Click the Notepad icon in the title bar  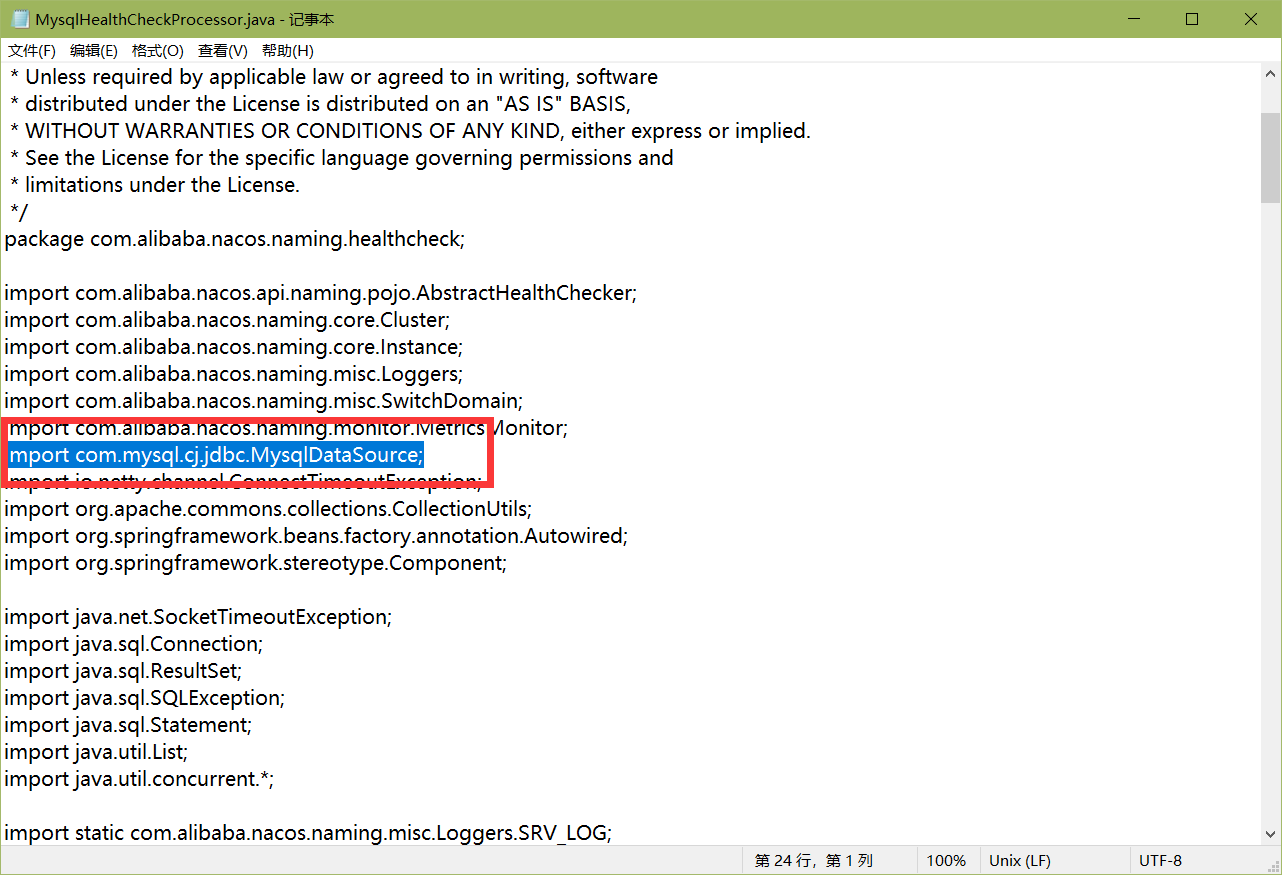[x=20, y=19]
